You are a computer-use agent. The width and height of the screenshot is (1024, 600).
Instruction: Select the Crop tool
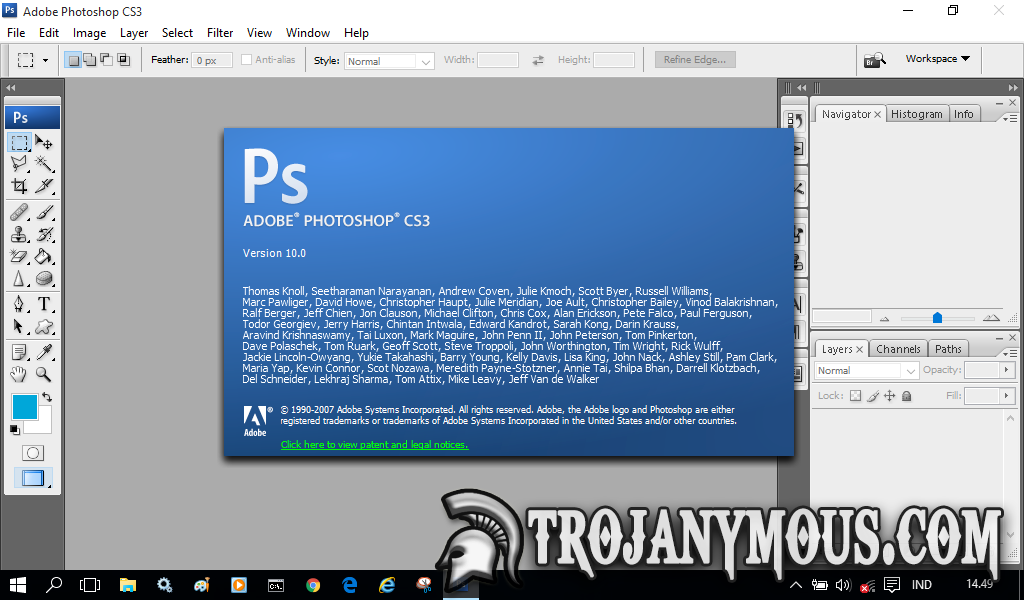click(19, 186)
